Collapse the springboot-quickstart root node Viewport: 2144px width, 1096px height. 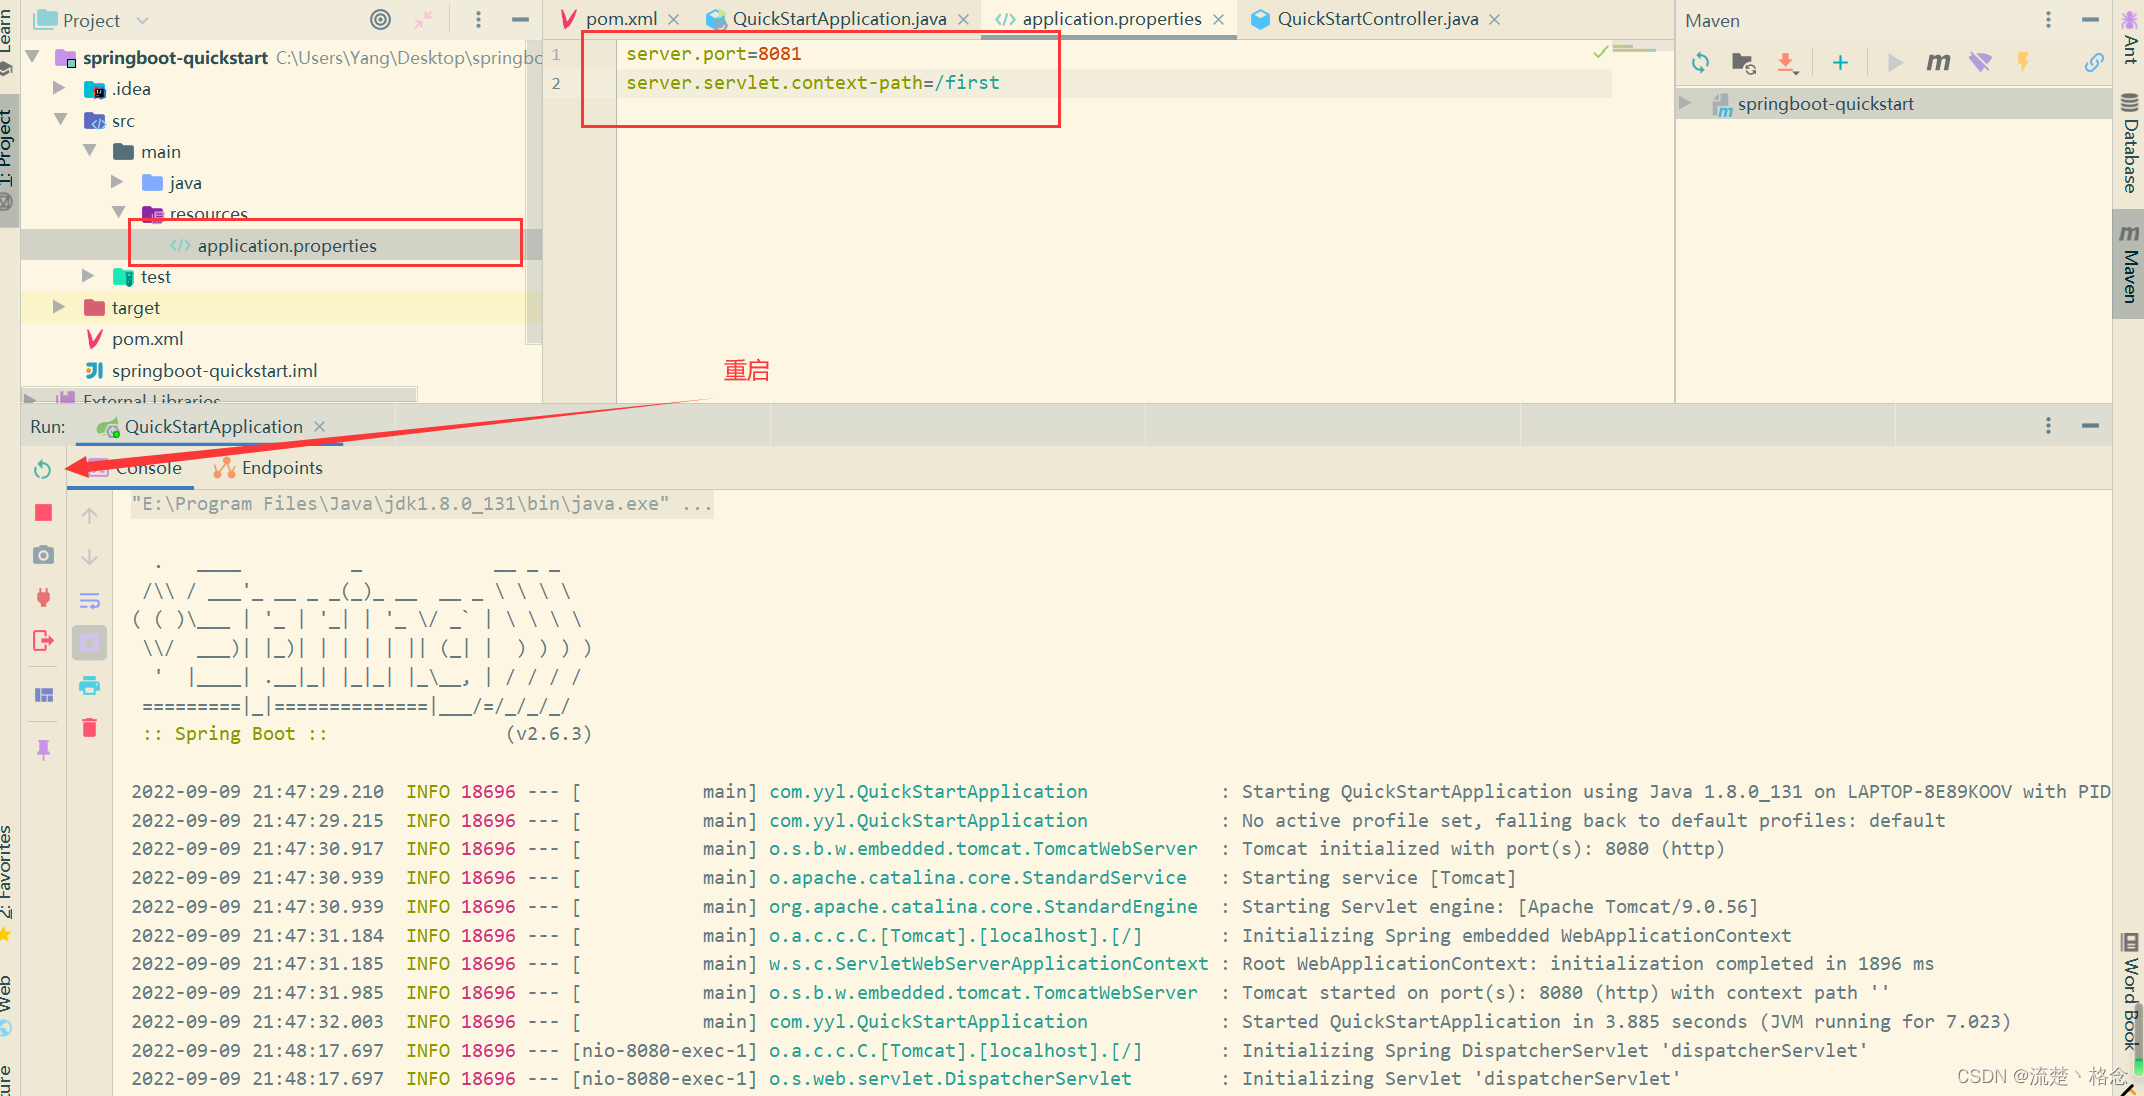[33, 56]
